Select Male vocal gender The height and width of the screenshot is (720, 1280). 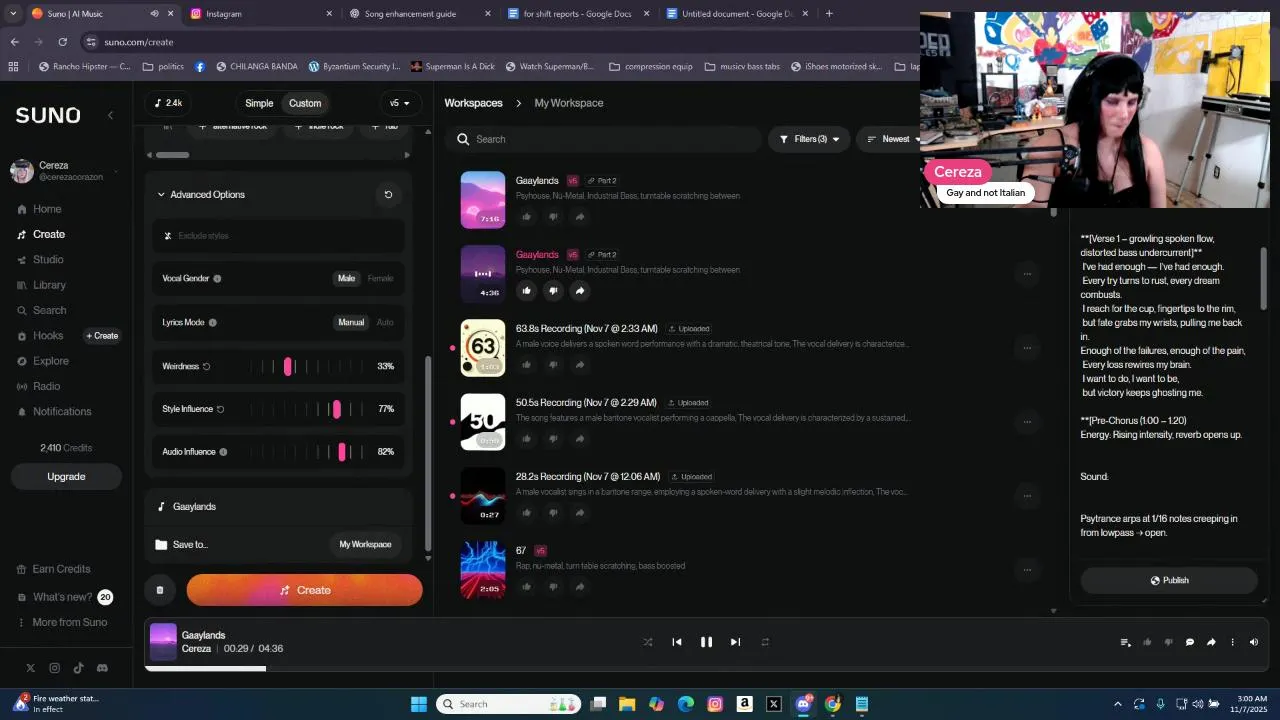(346, 279)
